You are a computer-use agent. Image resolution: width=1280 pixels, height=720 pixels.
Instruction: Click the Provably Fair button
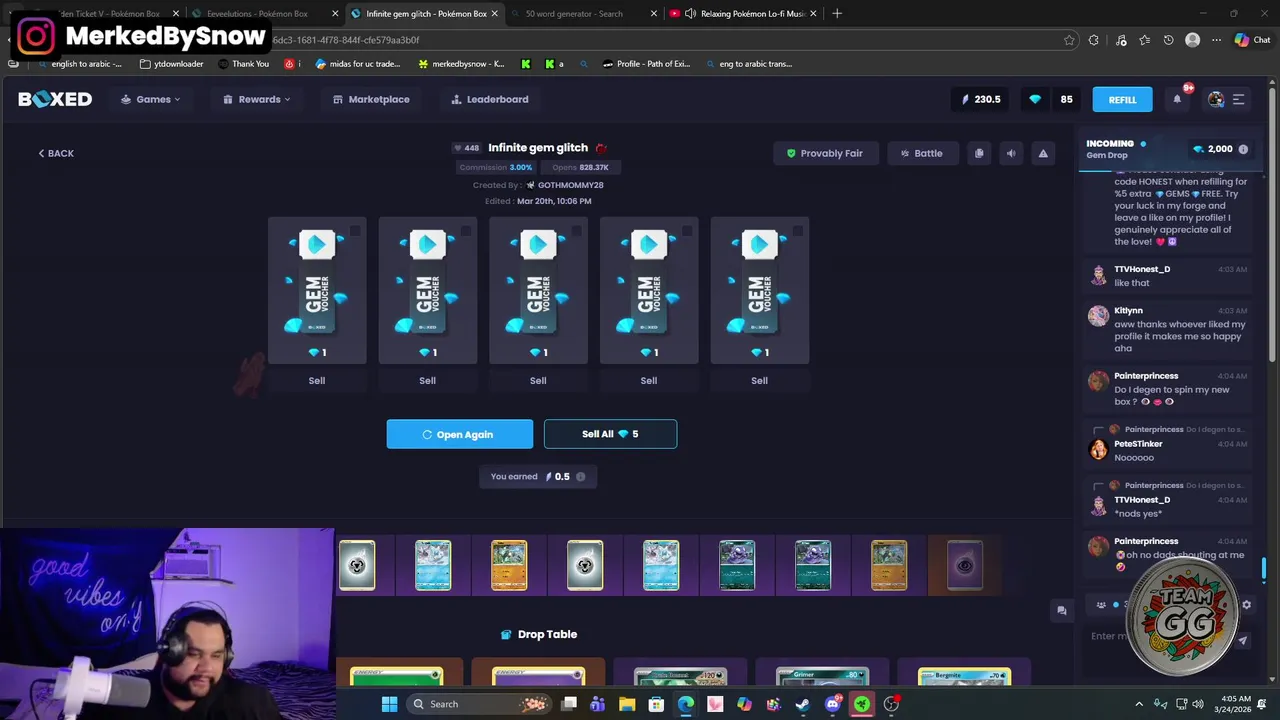point(824,153)
